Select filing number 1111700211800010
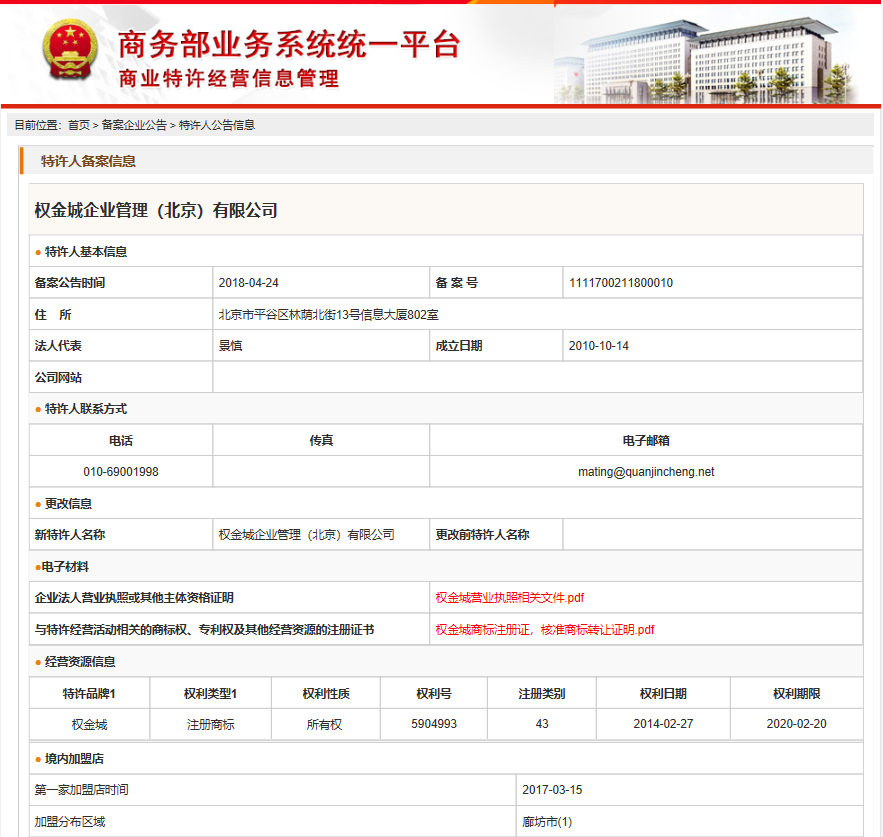The height and width of the screenshot is (837, 883). (621, 283)
